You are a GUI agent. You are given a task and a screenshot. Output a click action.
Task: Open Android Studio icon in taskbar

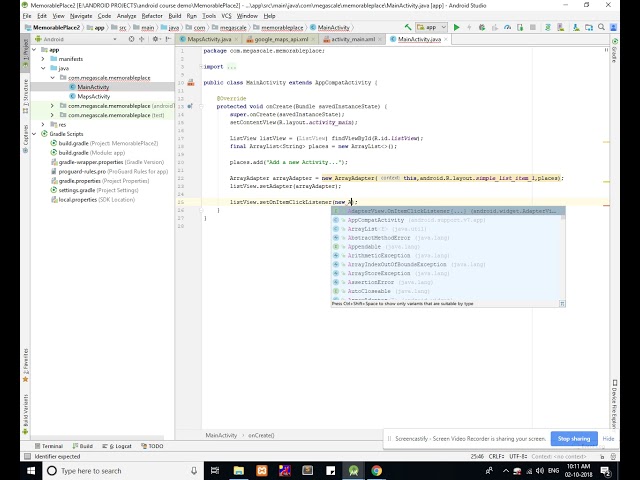point(353,471)
